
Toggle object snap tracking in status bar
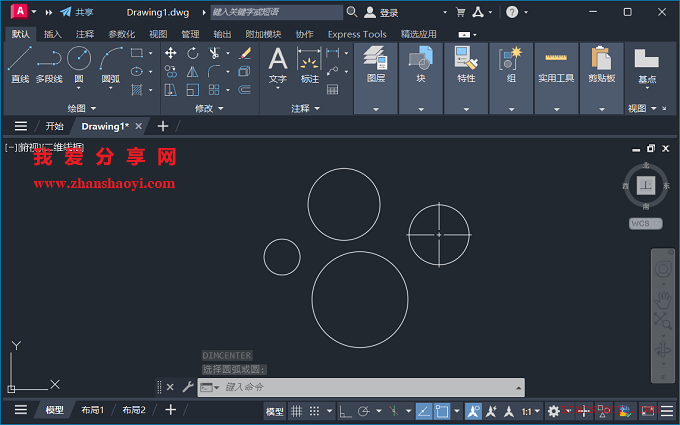coord(424,411)
